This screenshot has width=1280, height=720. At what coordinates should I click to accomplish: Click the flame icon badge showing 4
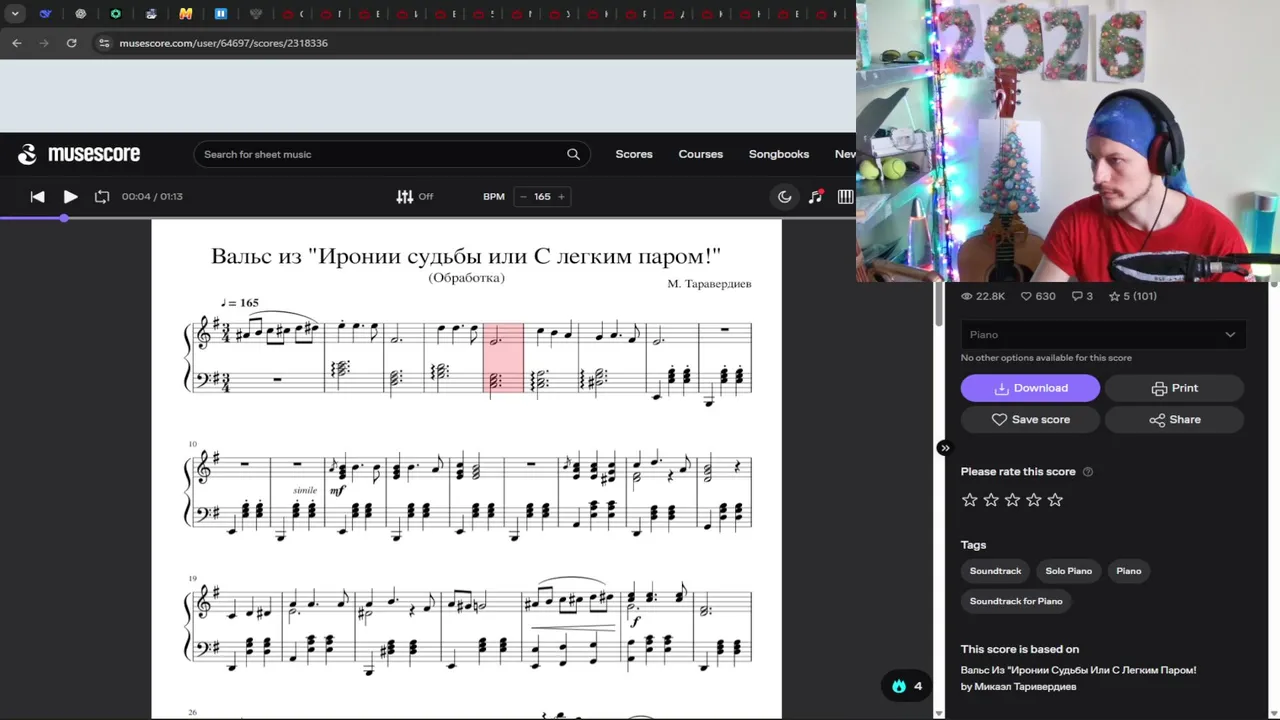point(906,686)
